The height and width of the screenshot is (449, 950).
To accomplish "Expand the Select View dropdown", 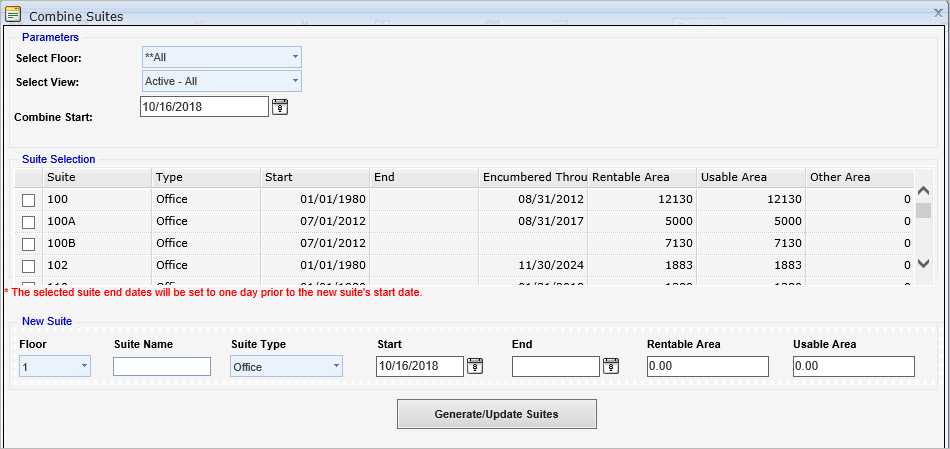I will tap(222, 81).
